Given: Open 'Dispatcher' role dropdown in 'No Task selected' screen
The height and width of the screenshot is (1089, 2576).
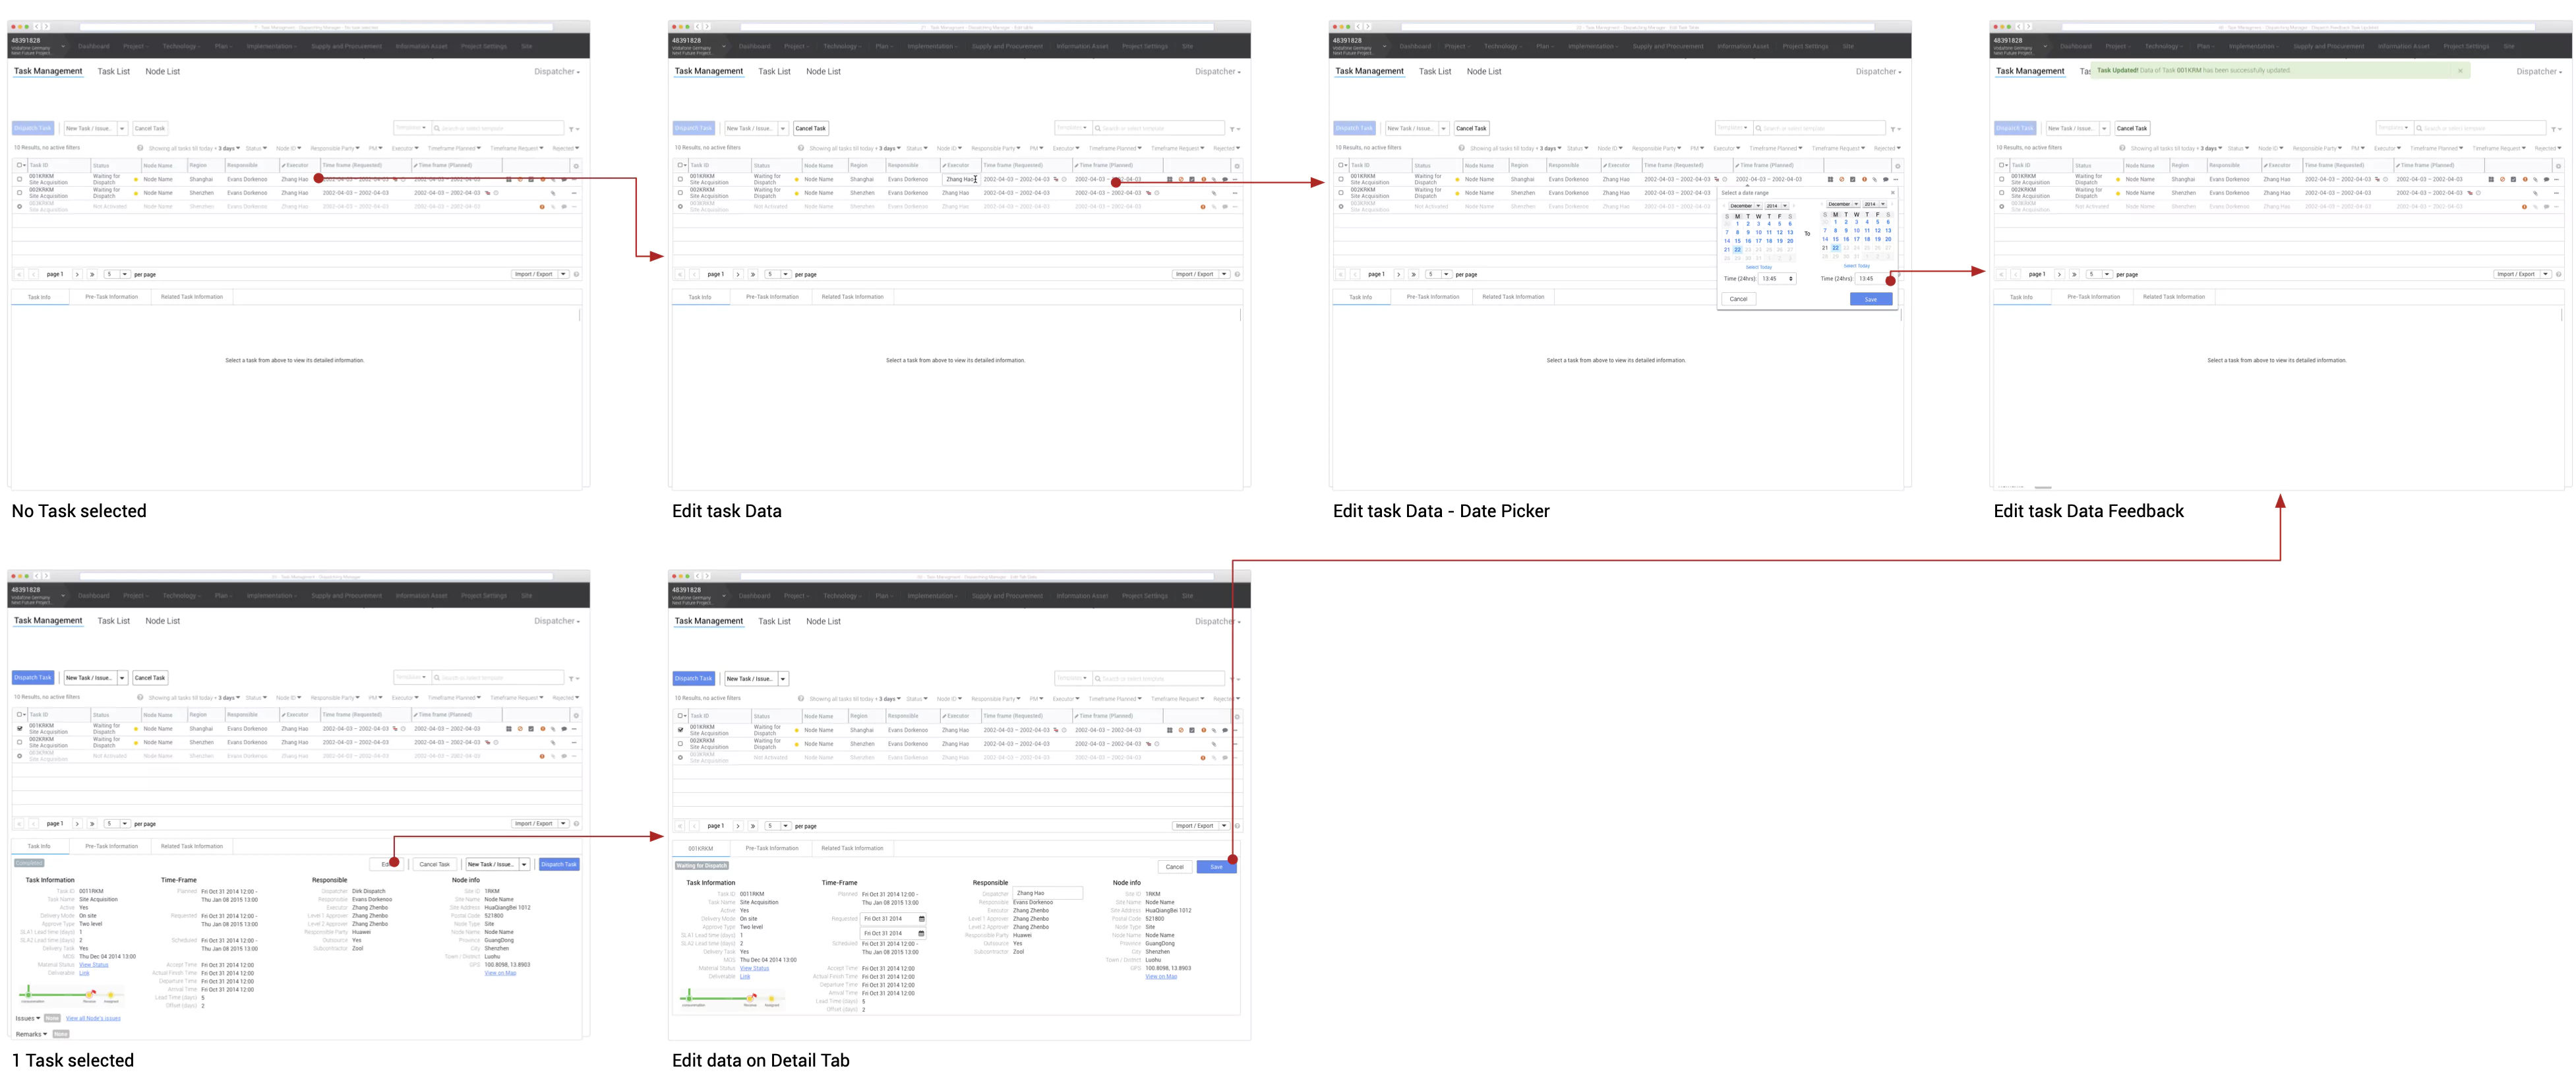Looking at the screenshot, I should tap(556, 72).
